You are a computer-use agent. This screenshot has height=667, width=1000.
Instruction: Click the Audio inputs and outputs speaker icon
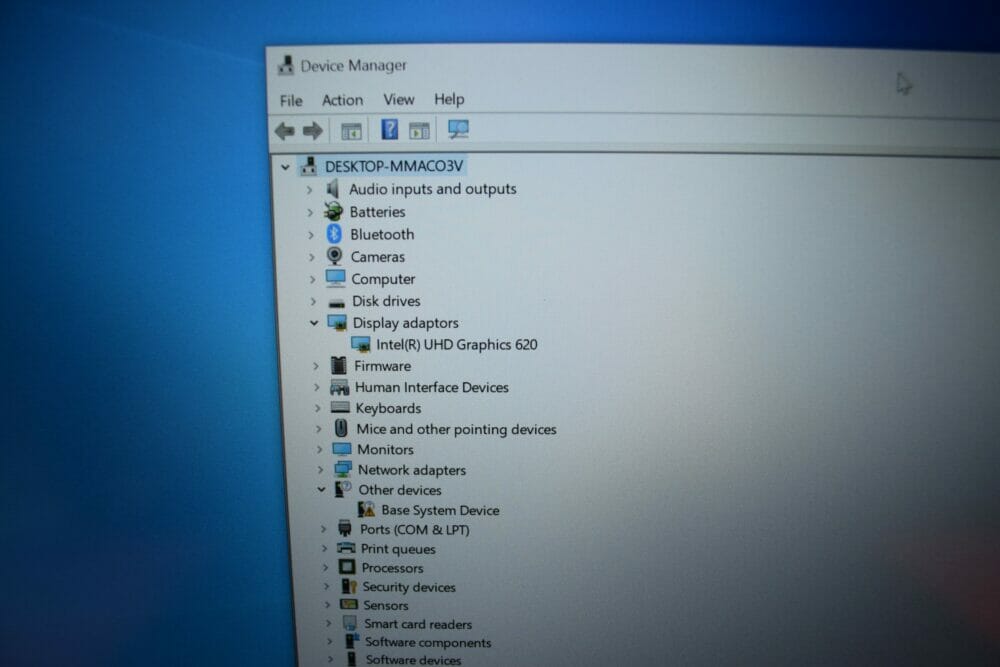pos(332,189)
